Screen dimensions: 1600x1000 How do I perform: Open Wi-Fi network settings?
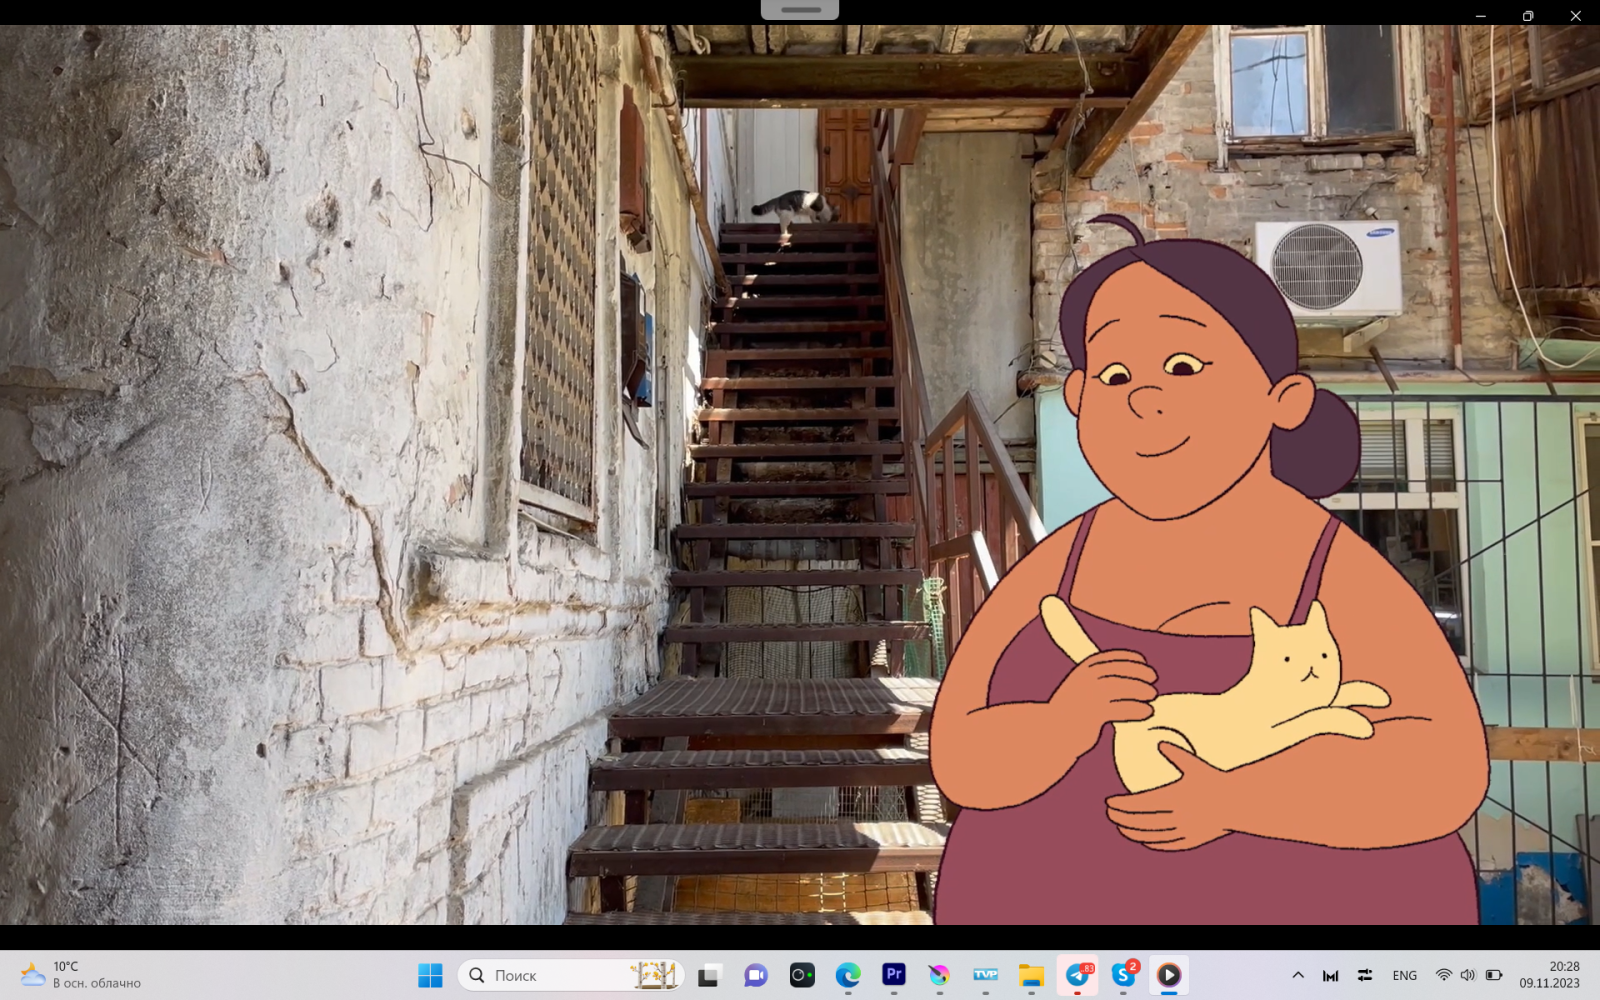click(x=1443, y=975)
